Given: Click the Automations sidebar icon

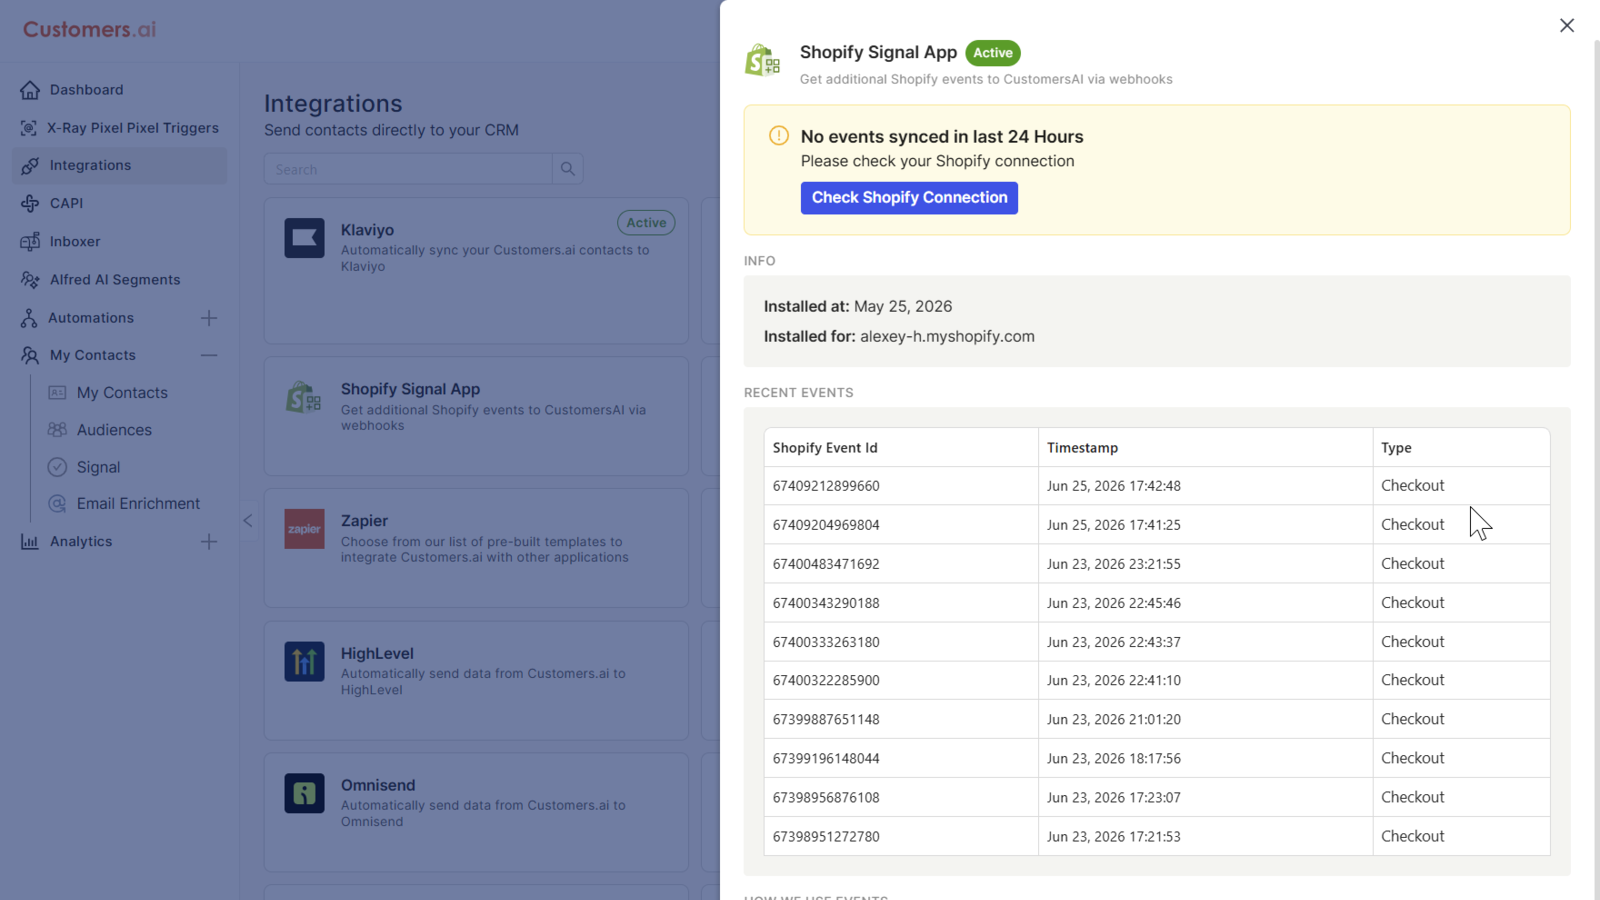Looking at the screenshot, I should [x=29, y=318].
